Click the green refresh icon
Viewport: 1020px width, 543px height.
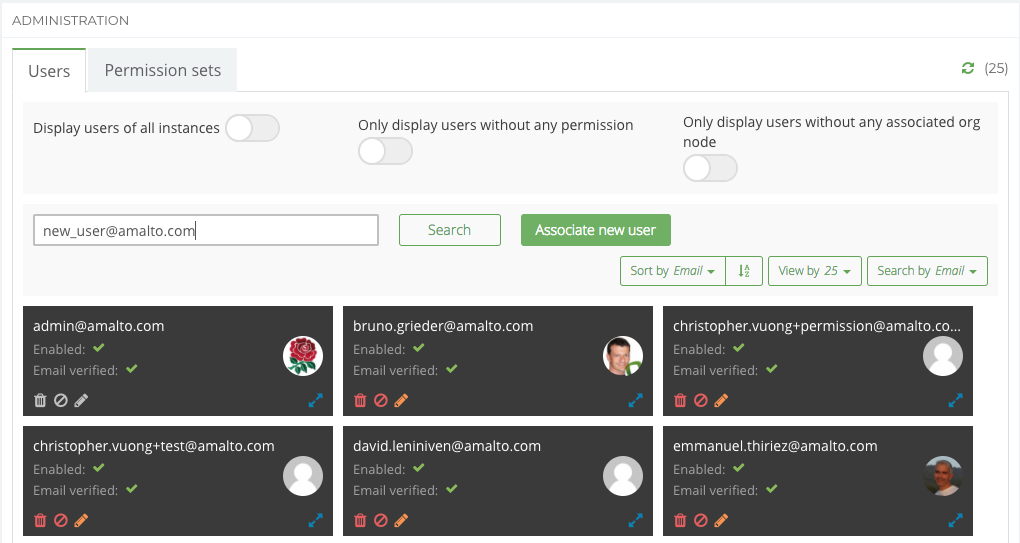[967, 68]
